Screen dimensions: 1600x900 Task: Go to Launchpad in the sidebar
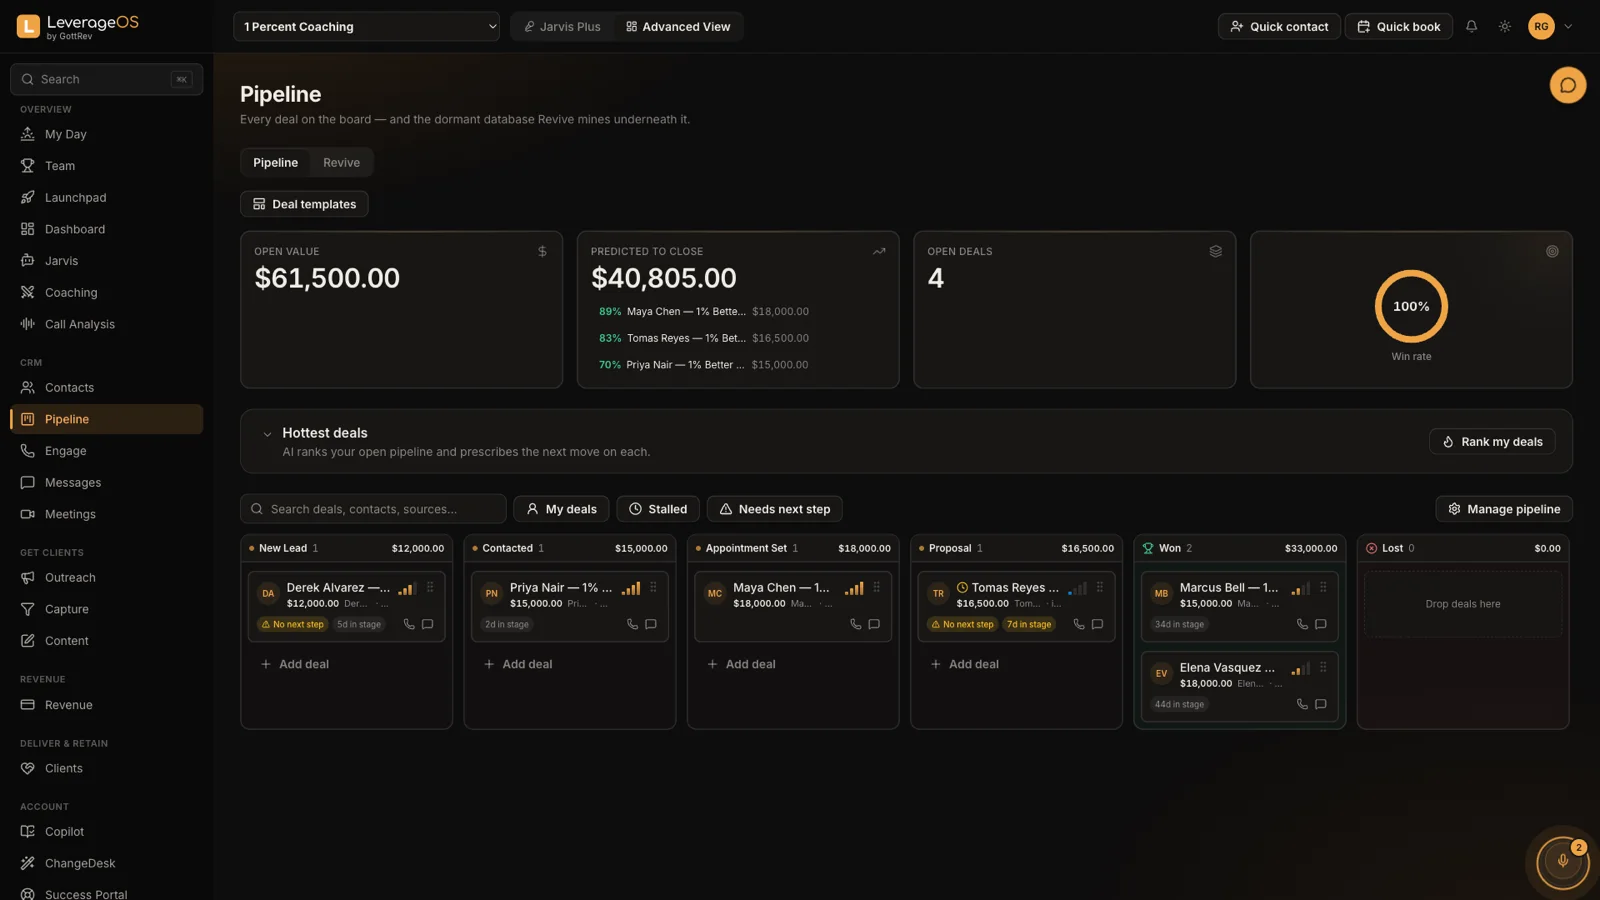point(106,198)
